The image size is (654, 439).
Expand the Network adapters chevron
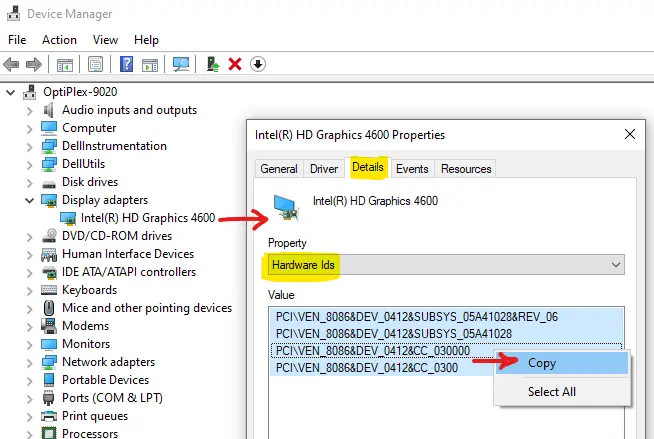(29, 363)
